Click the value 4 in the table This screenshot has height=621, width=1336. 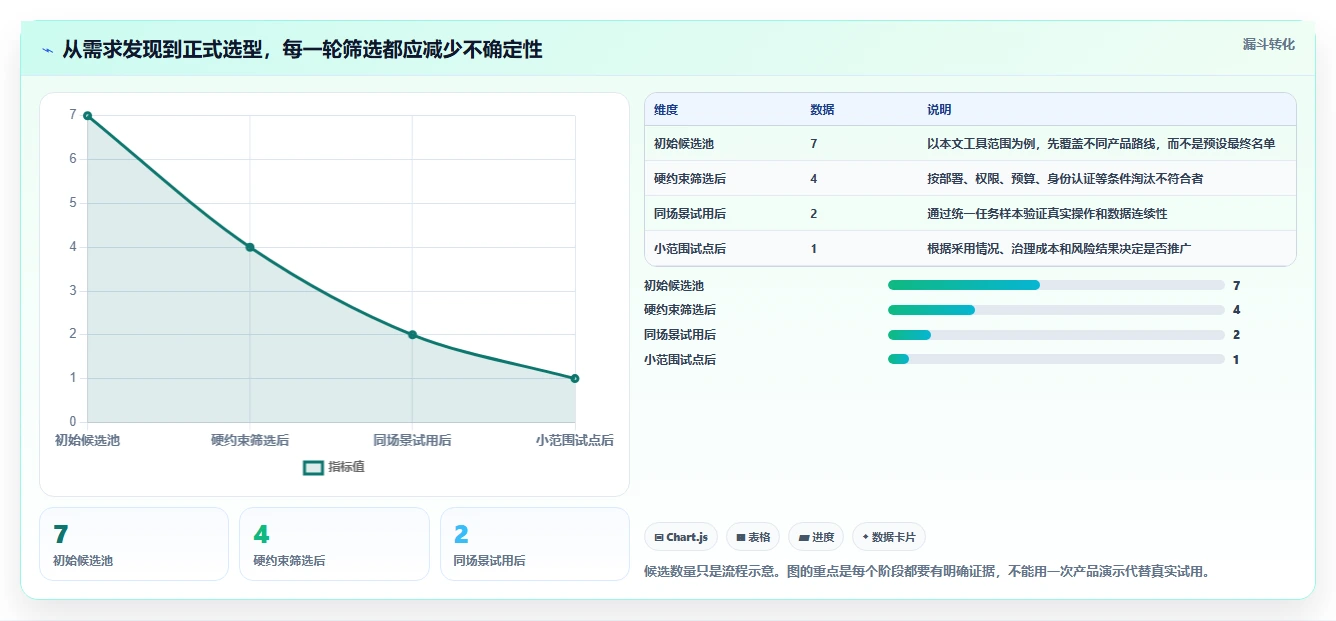pyautogui.click(x=814, y=179)
